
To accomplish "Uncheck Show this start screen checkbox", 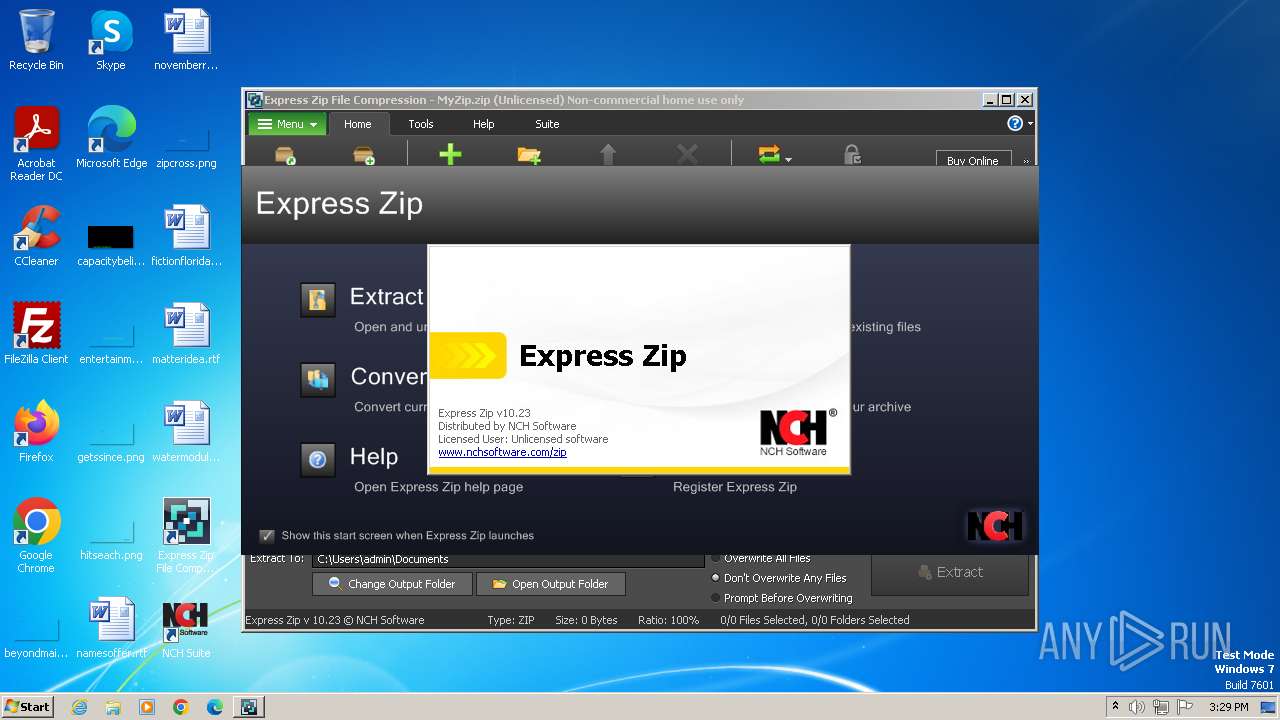I will 267,536.
